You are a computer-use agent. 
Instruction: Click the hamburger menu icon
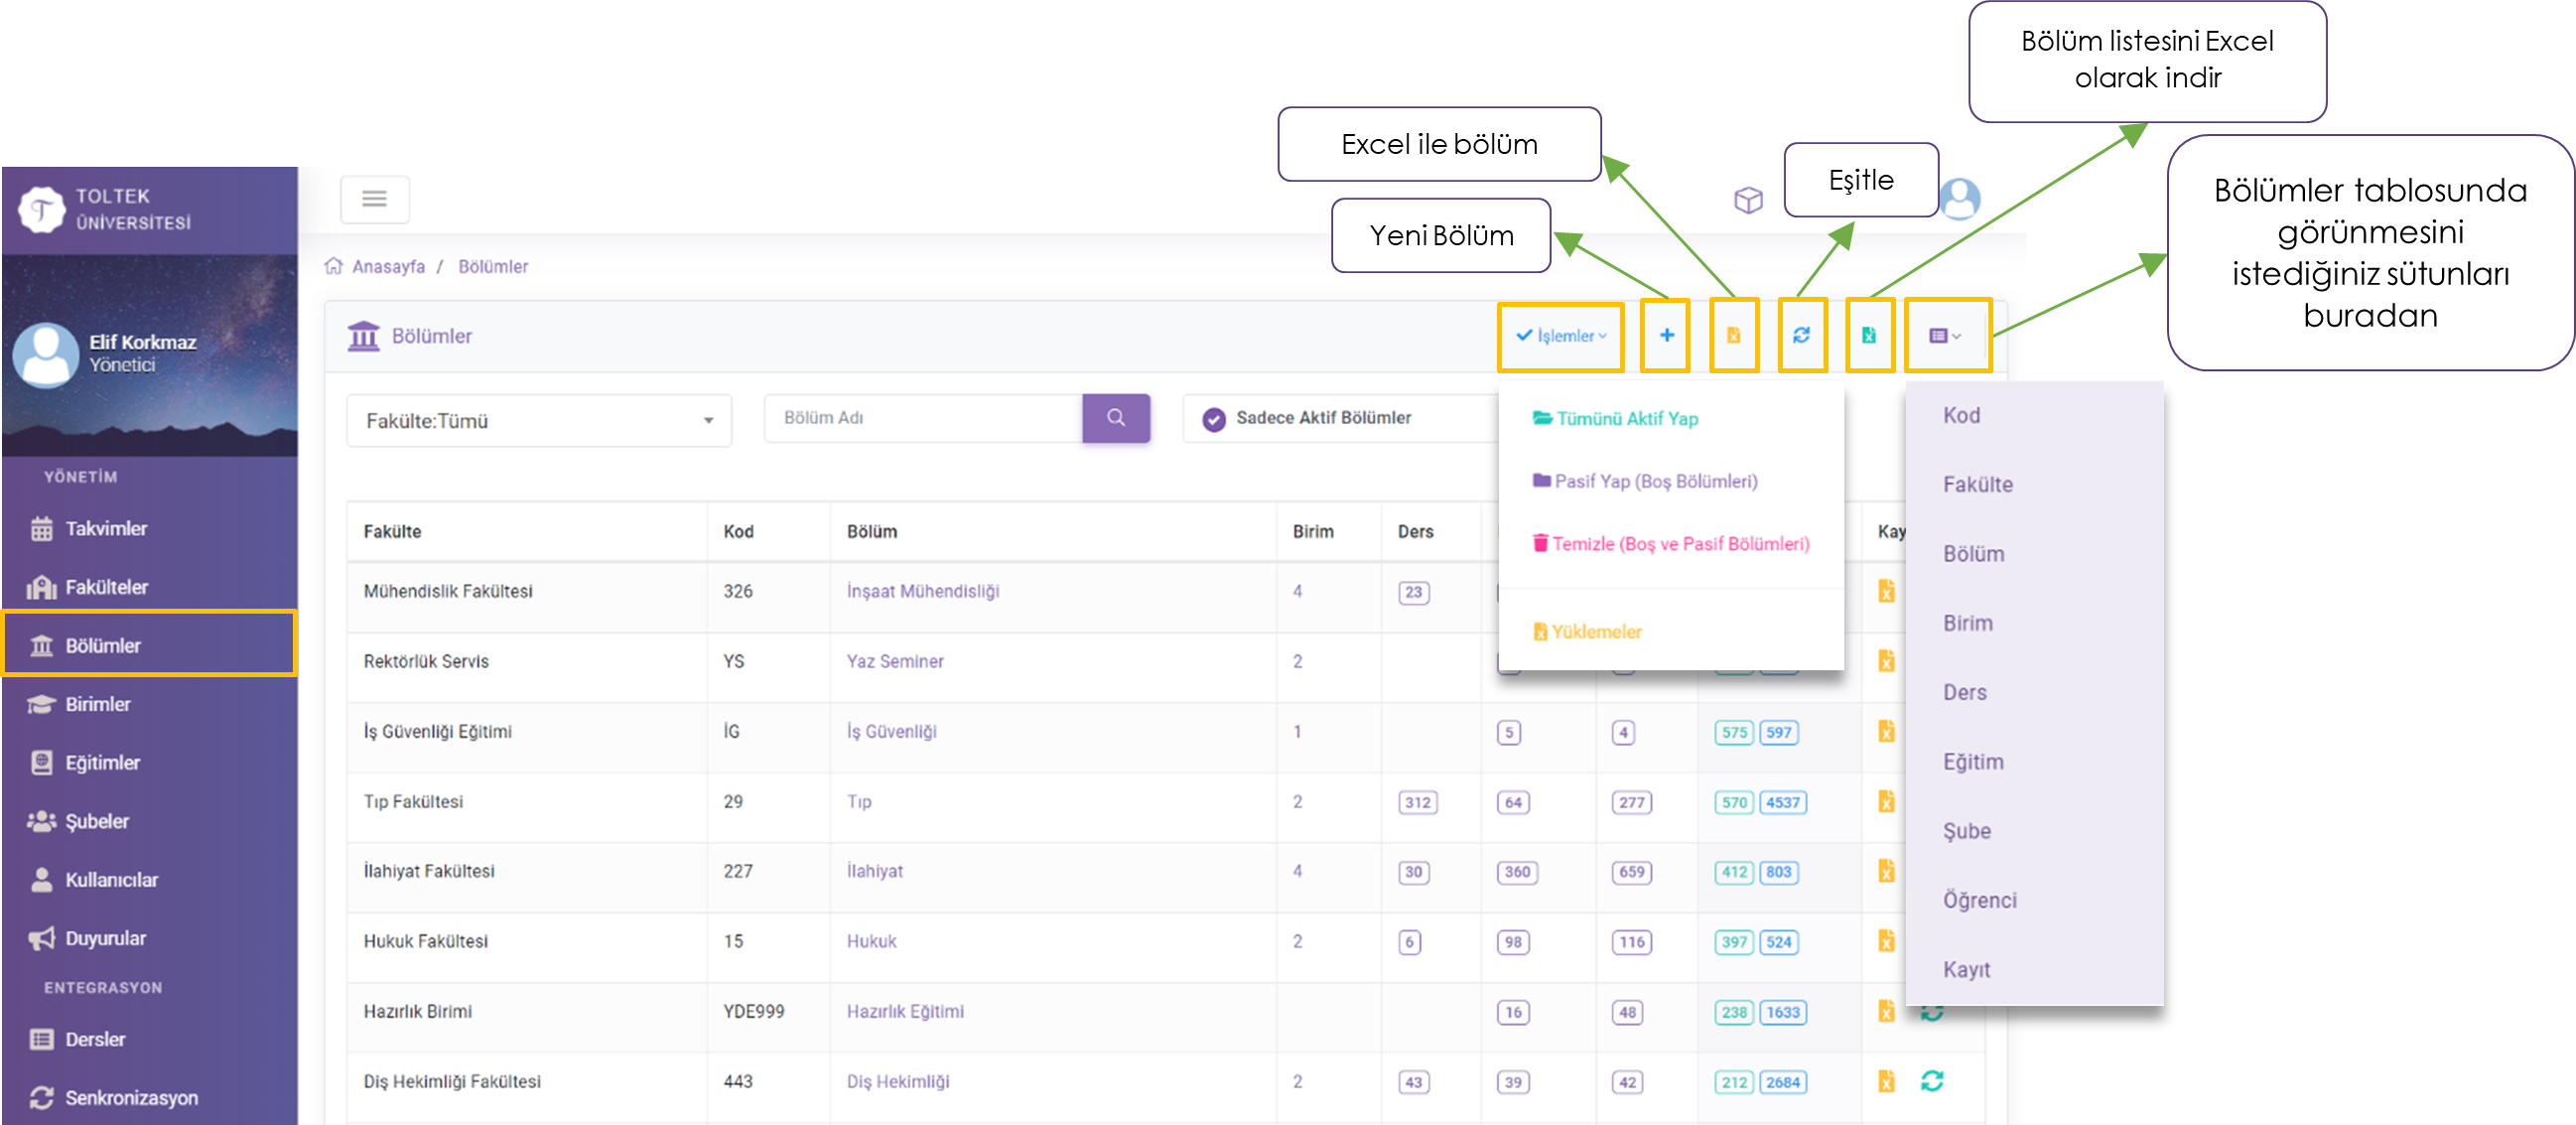[x=374, y=199]
